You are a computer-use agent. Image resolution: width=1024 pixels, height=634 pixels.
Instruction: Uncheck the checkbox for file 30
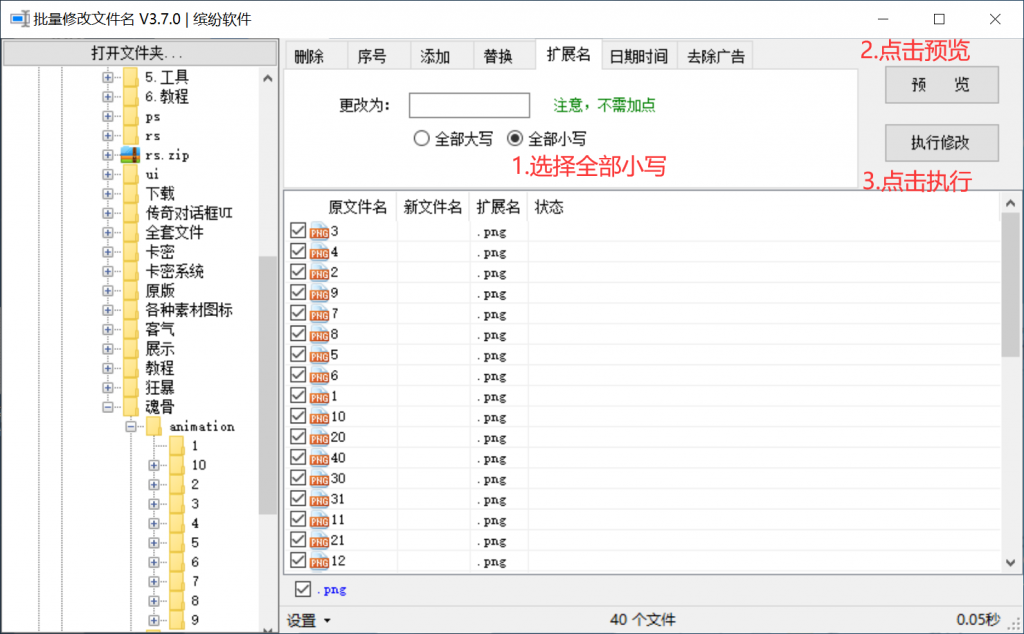click(x=298, y=478)
